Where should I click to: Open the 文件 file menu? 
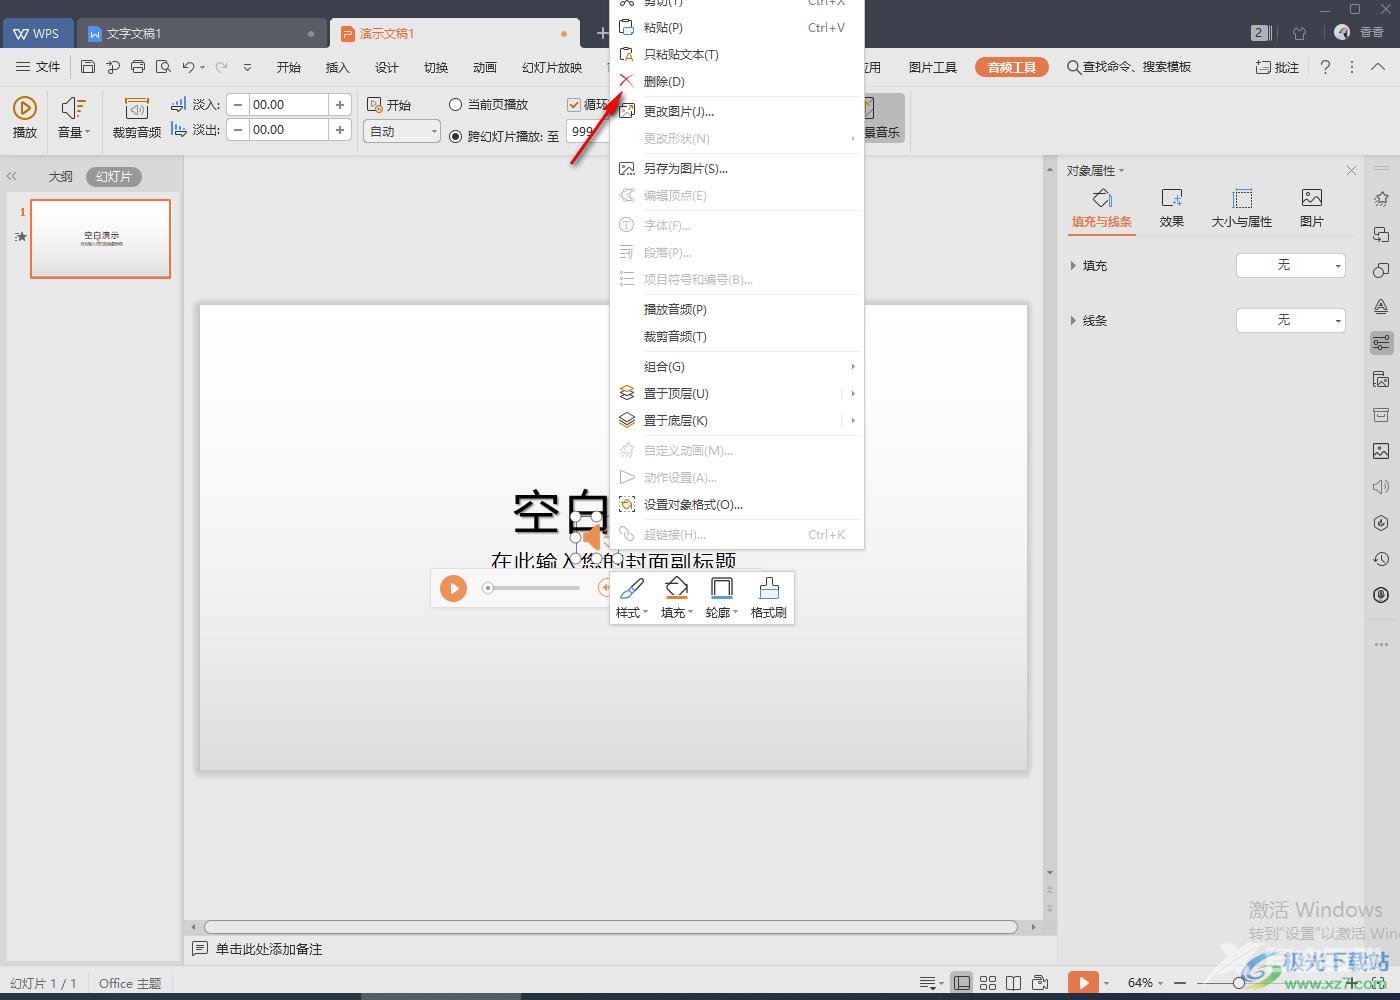[x=38, y=67]
